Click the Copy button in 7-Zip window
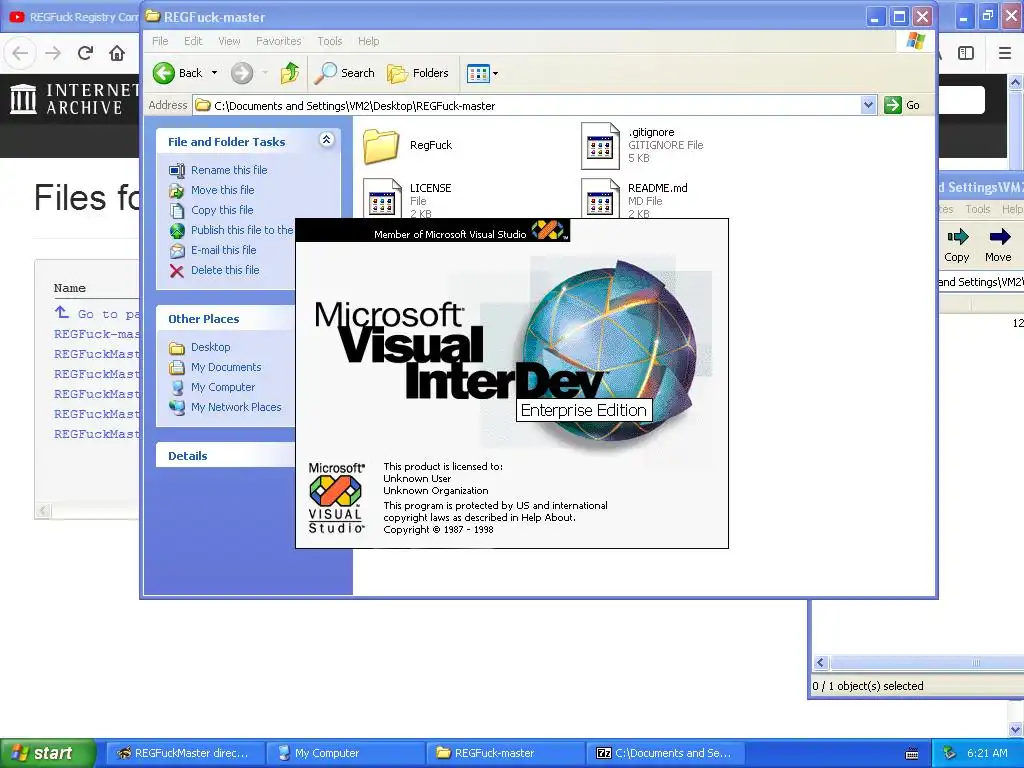Image resolution: width=1024 pixels, height=768 pixels. [957, 244]
